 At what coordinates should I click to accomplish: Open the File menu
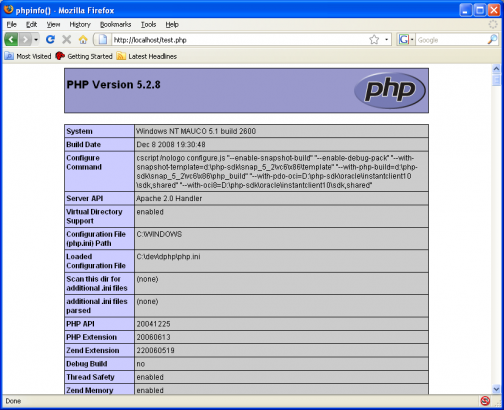pyautogui.click(x=12, y=24)
